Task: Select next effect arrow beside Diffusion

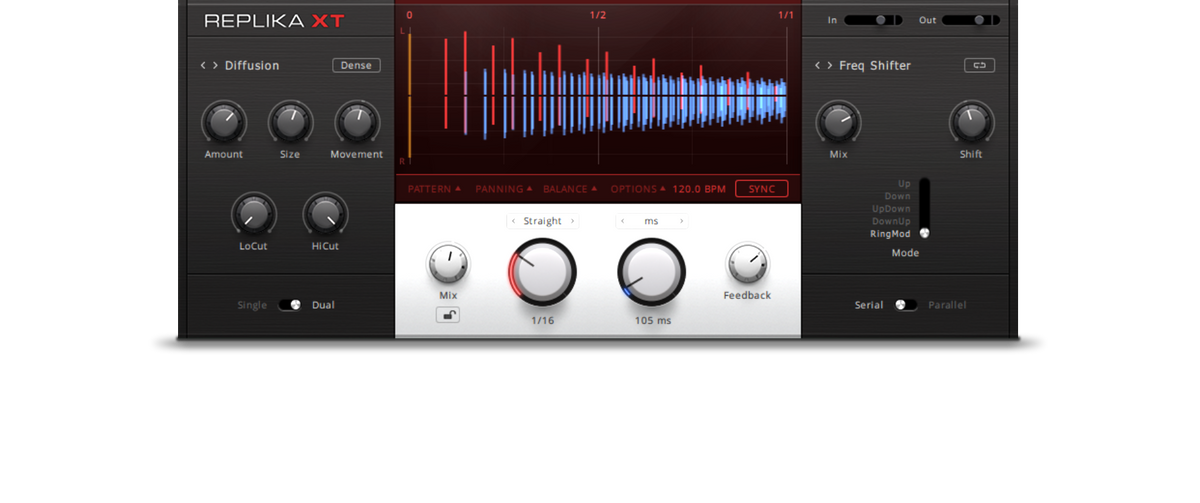Action: point(215,66)
